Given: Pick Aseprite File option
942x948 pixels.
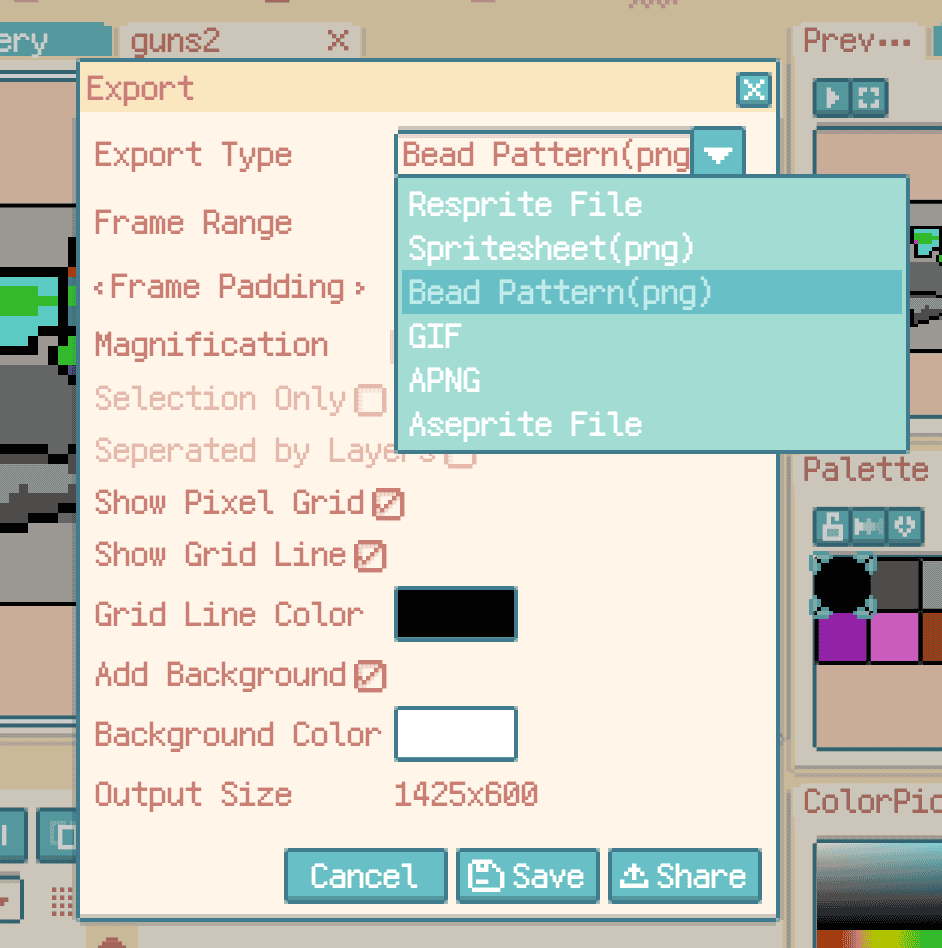Looking at the screenshot, I should (525, 423).
